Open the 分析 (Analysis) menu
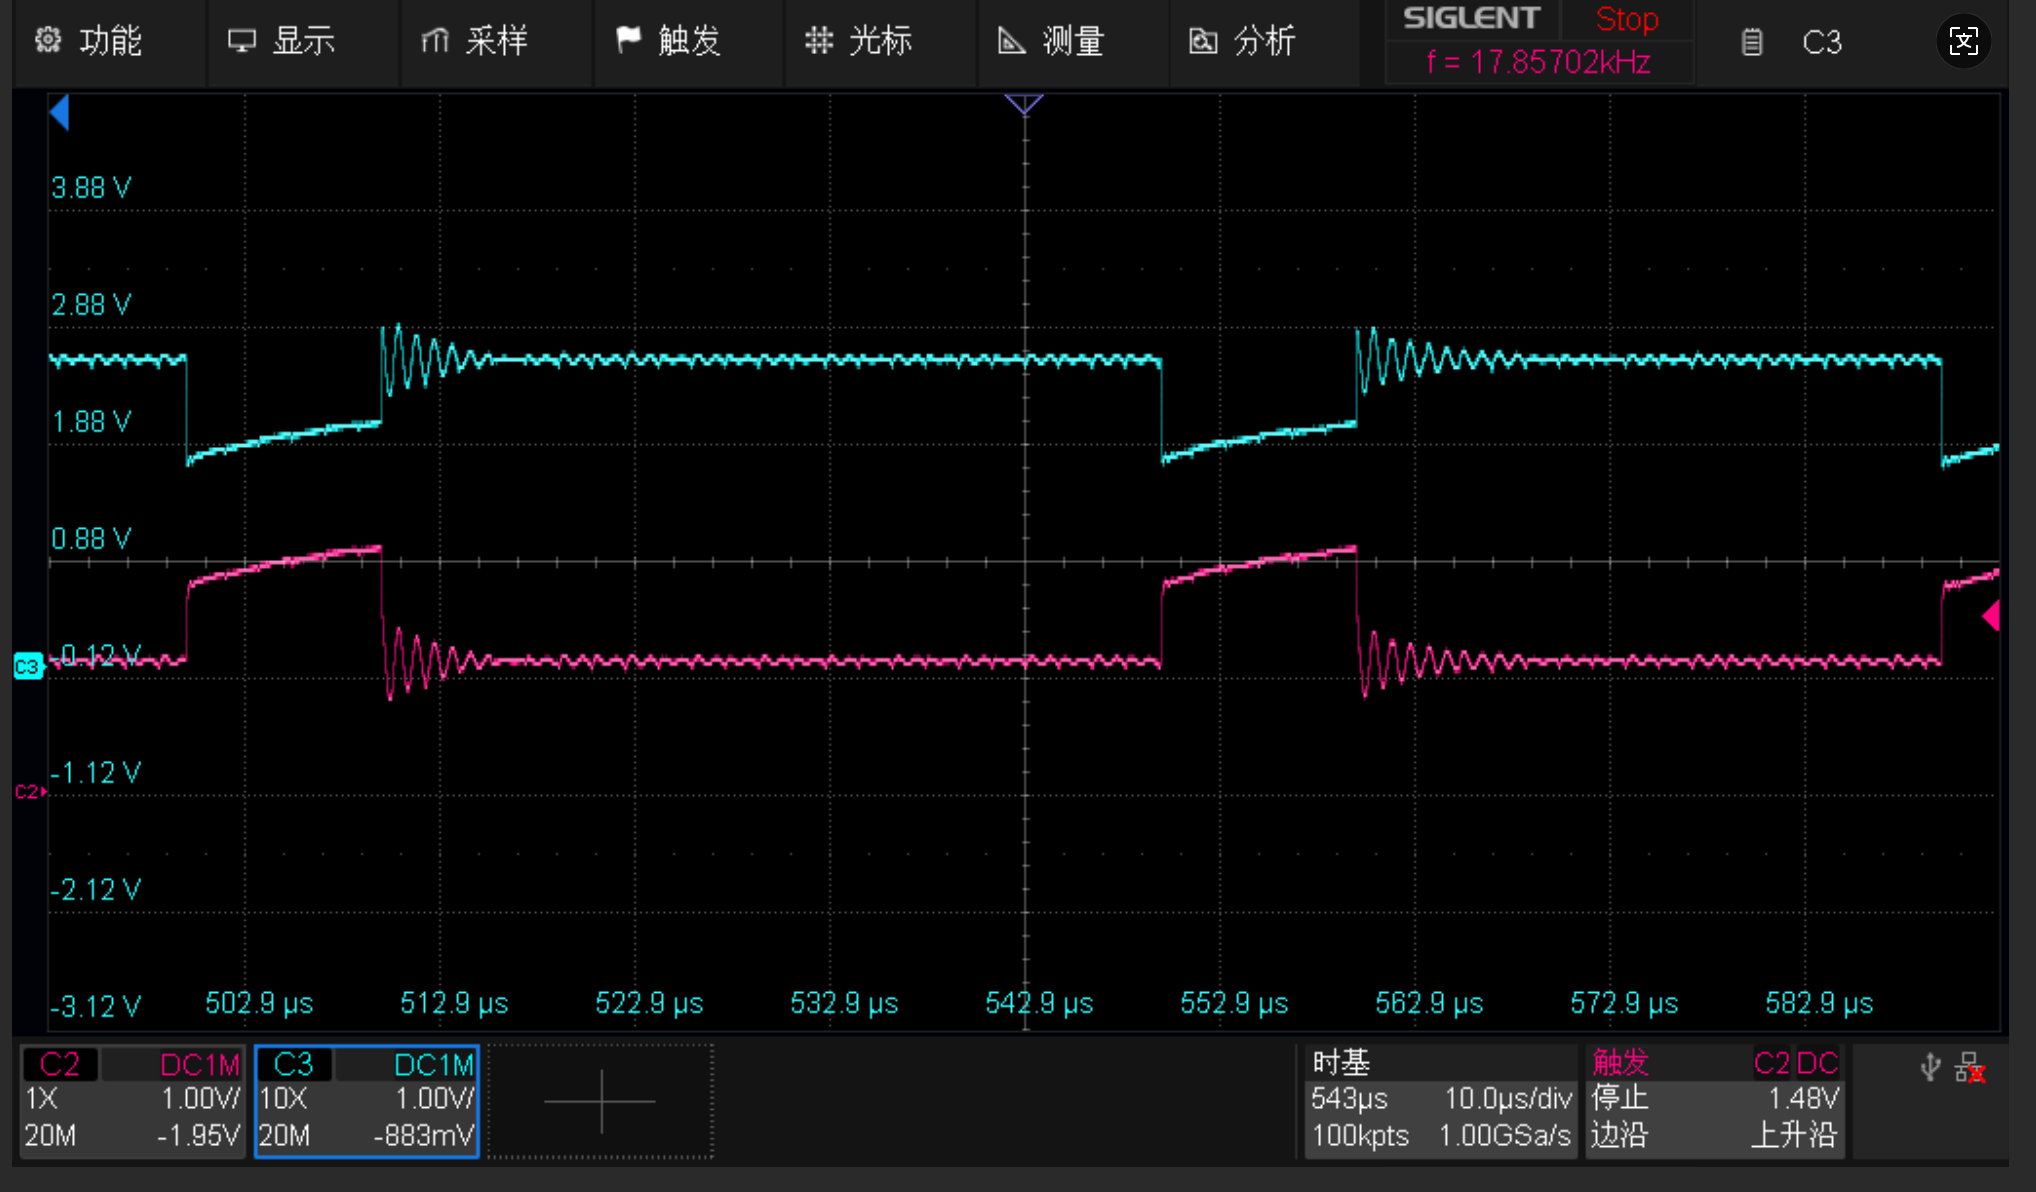 pyautogui.click(x=1265, y=41)
